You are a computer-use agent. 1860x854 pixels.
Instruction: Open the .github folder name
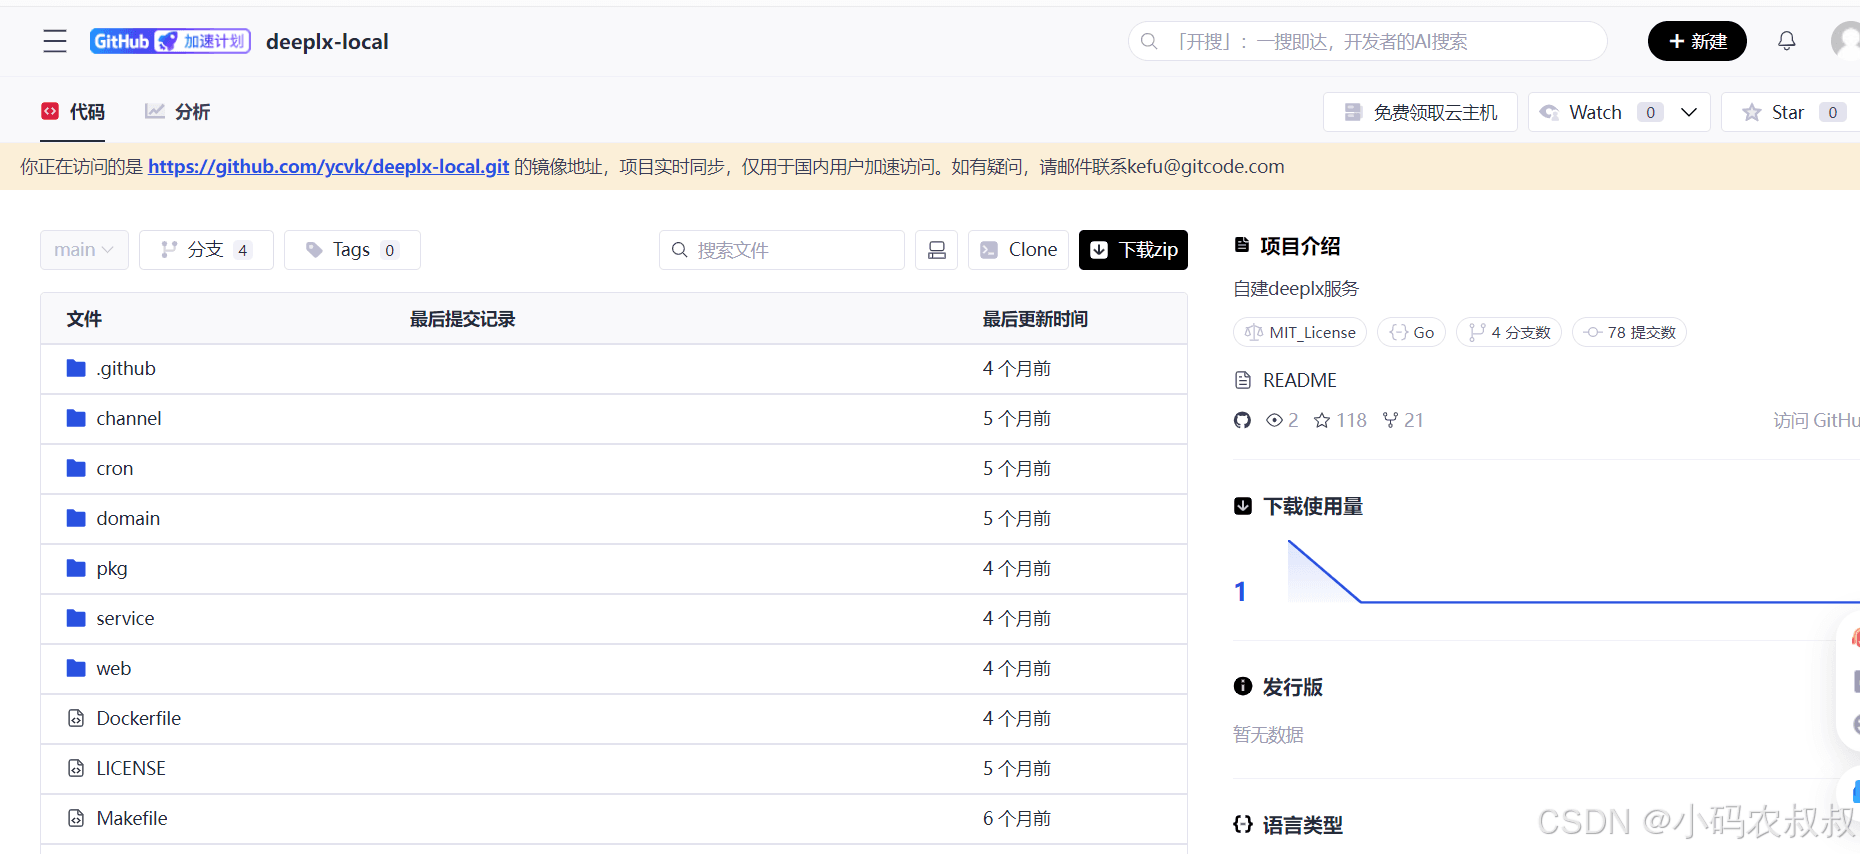[x=126, y=368]
